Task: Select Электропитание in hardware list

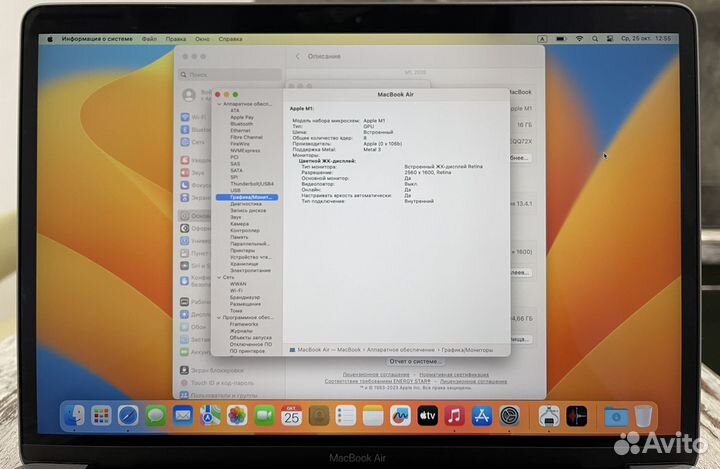Action: [x=250, y=271]
